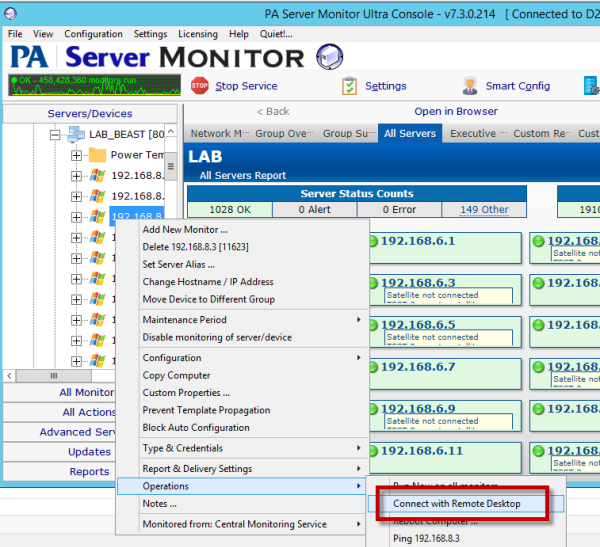Viewport: 600px width, 547px height.
Task: Open the Licensing menu
Action: click(198, 34)
